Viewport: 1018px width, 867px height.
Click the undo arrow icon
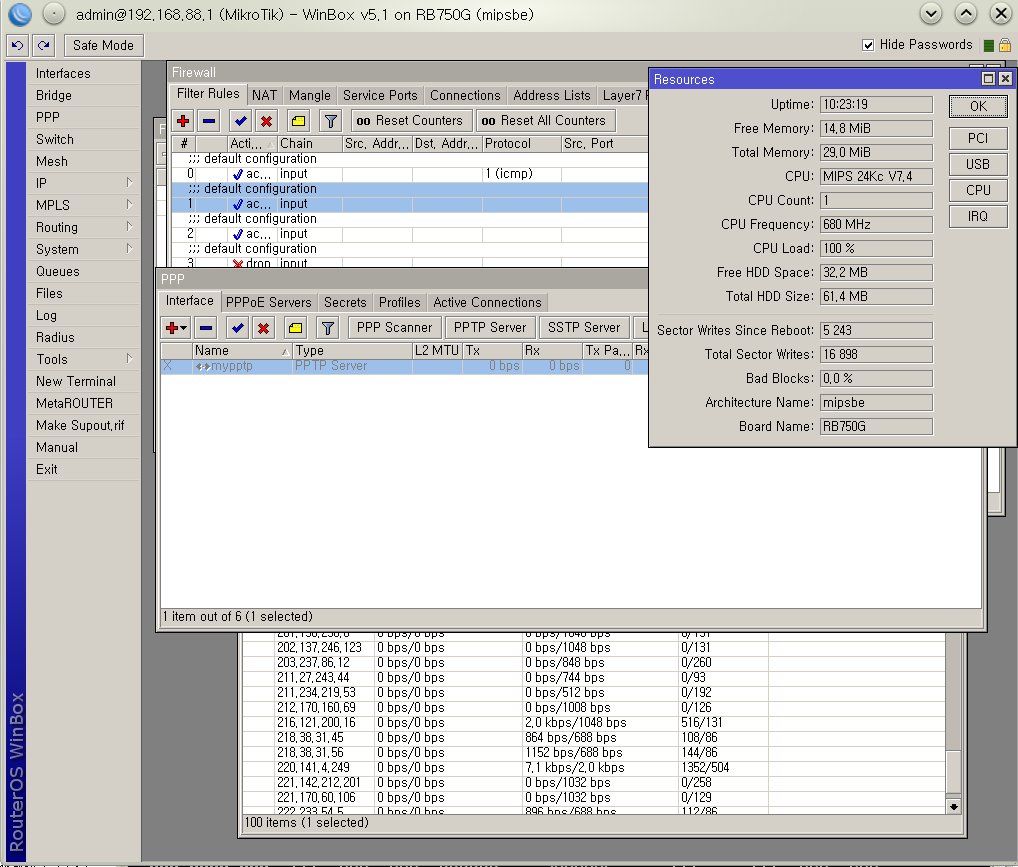tap(18, 45)
